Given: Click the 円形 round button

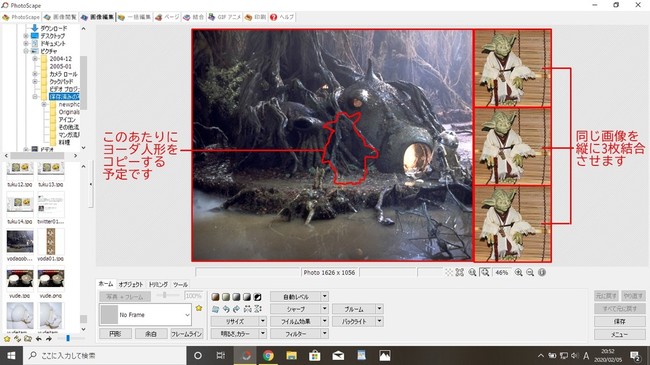Looking at the screenshot, I should click(x=115, y=333).
